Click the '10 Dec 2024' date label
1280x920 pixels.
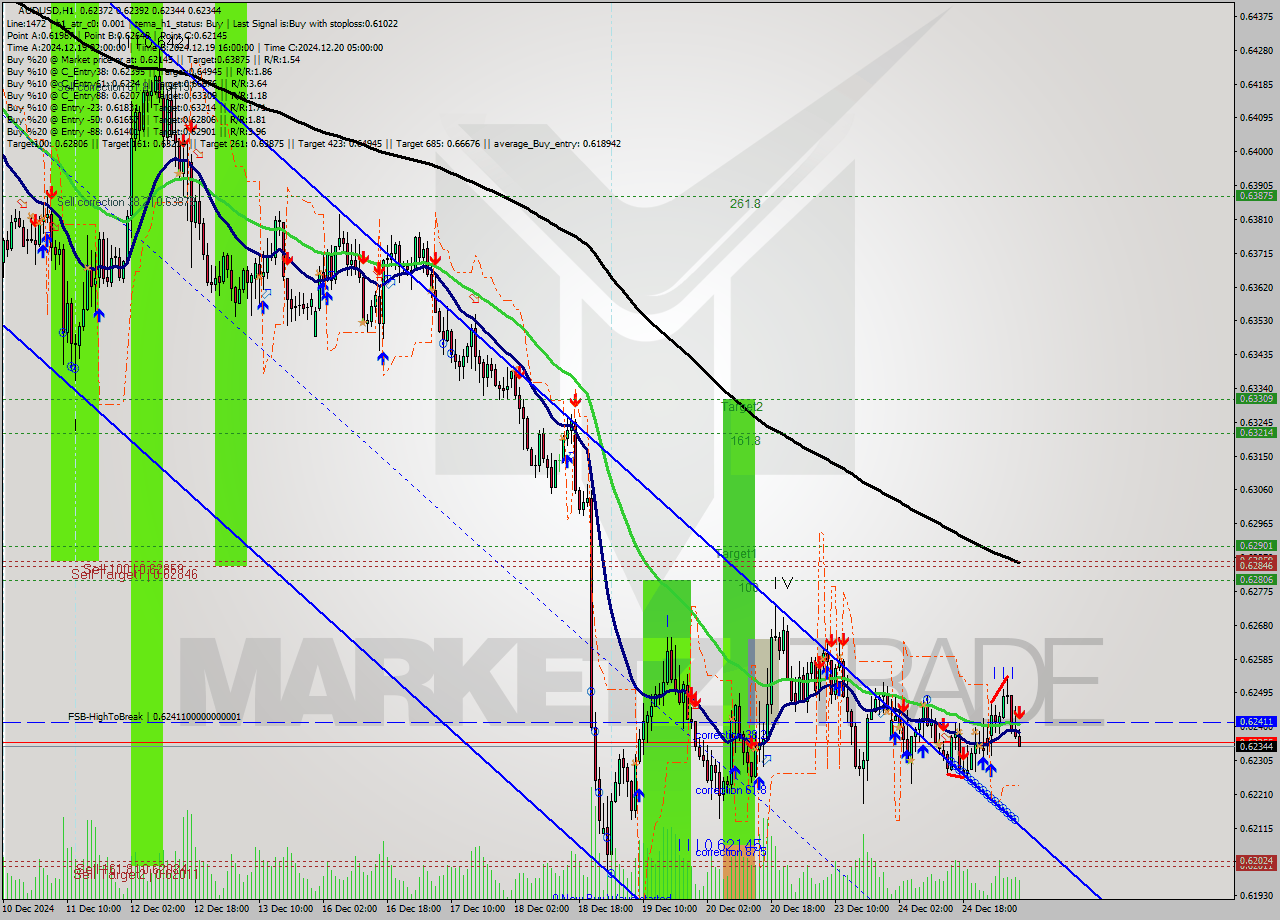point(28,909)
